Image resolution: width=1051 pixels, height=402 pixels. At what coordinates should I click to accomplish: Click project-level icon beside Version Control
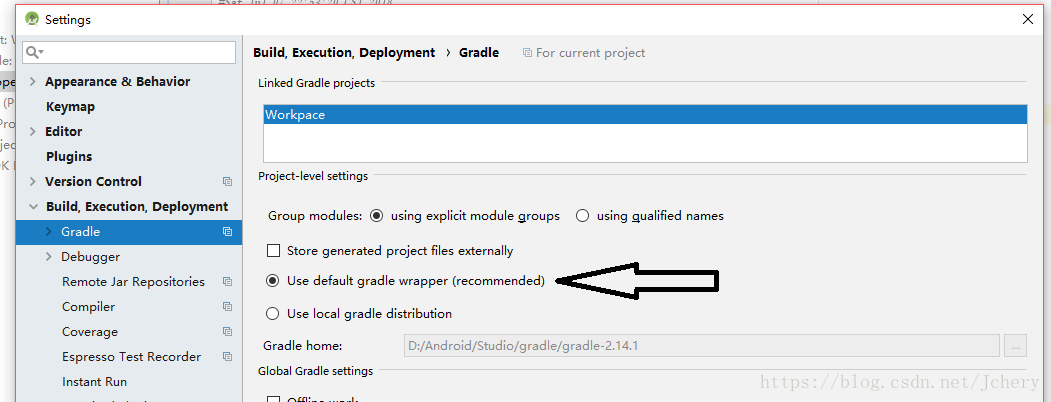tap(227, 182)
